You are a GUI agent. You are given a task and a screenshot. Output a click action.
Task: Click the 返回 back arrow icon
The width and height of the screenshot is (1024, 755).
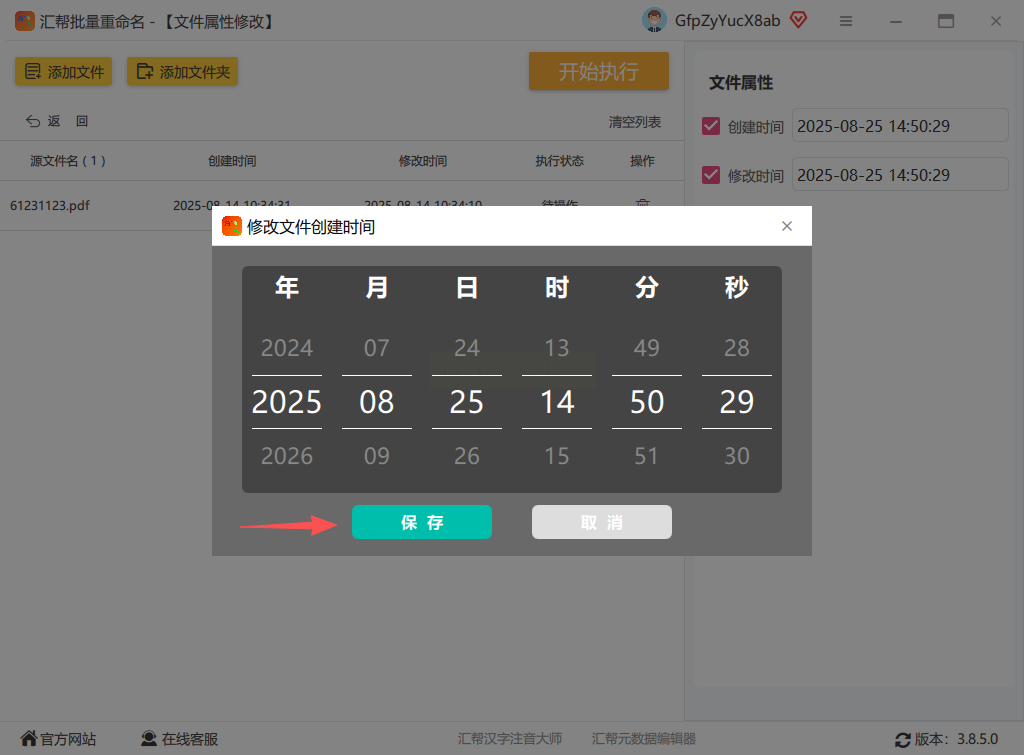tap(33, 121)
